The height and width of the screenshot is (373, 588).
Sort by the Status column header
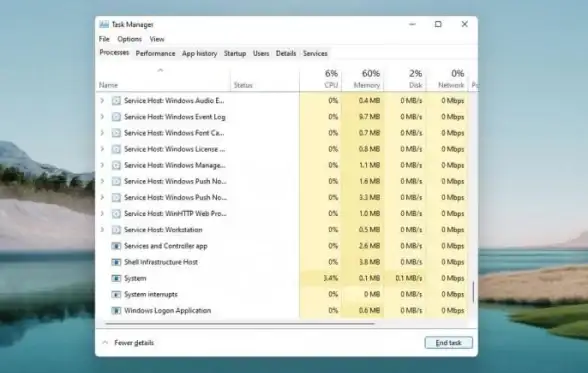tap(243, 85)
